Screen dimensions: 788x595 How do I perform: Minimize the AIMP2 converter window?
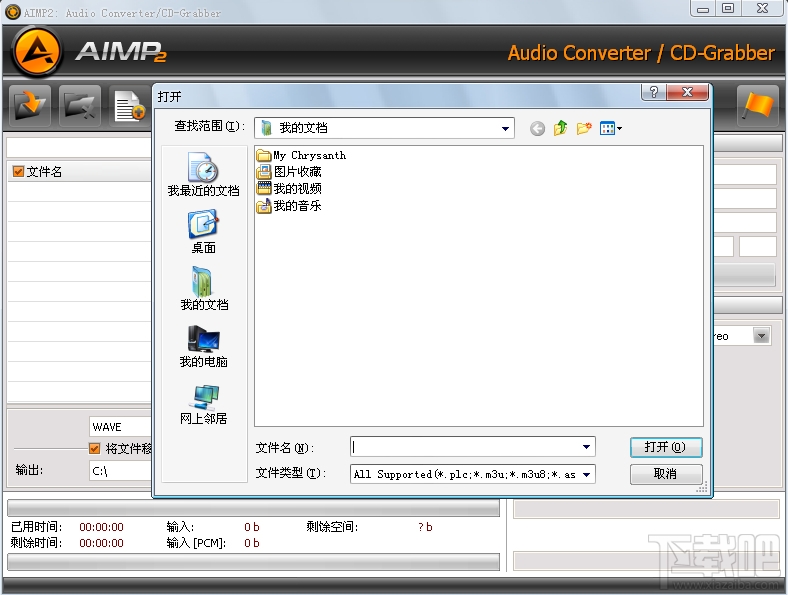(703, 9)
